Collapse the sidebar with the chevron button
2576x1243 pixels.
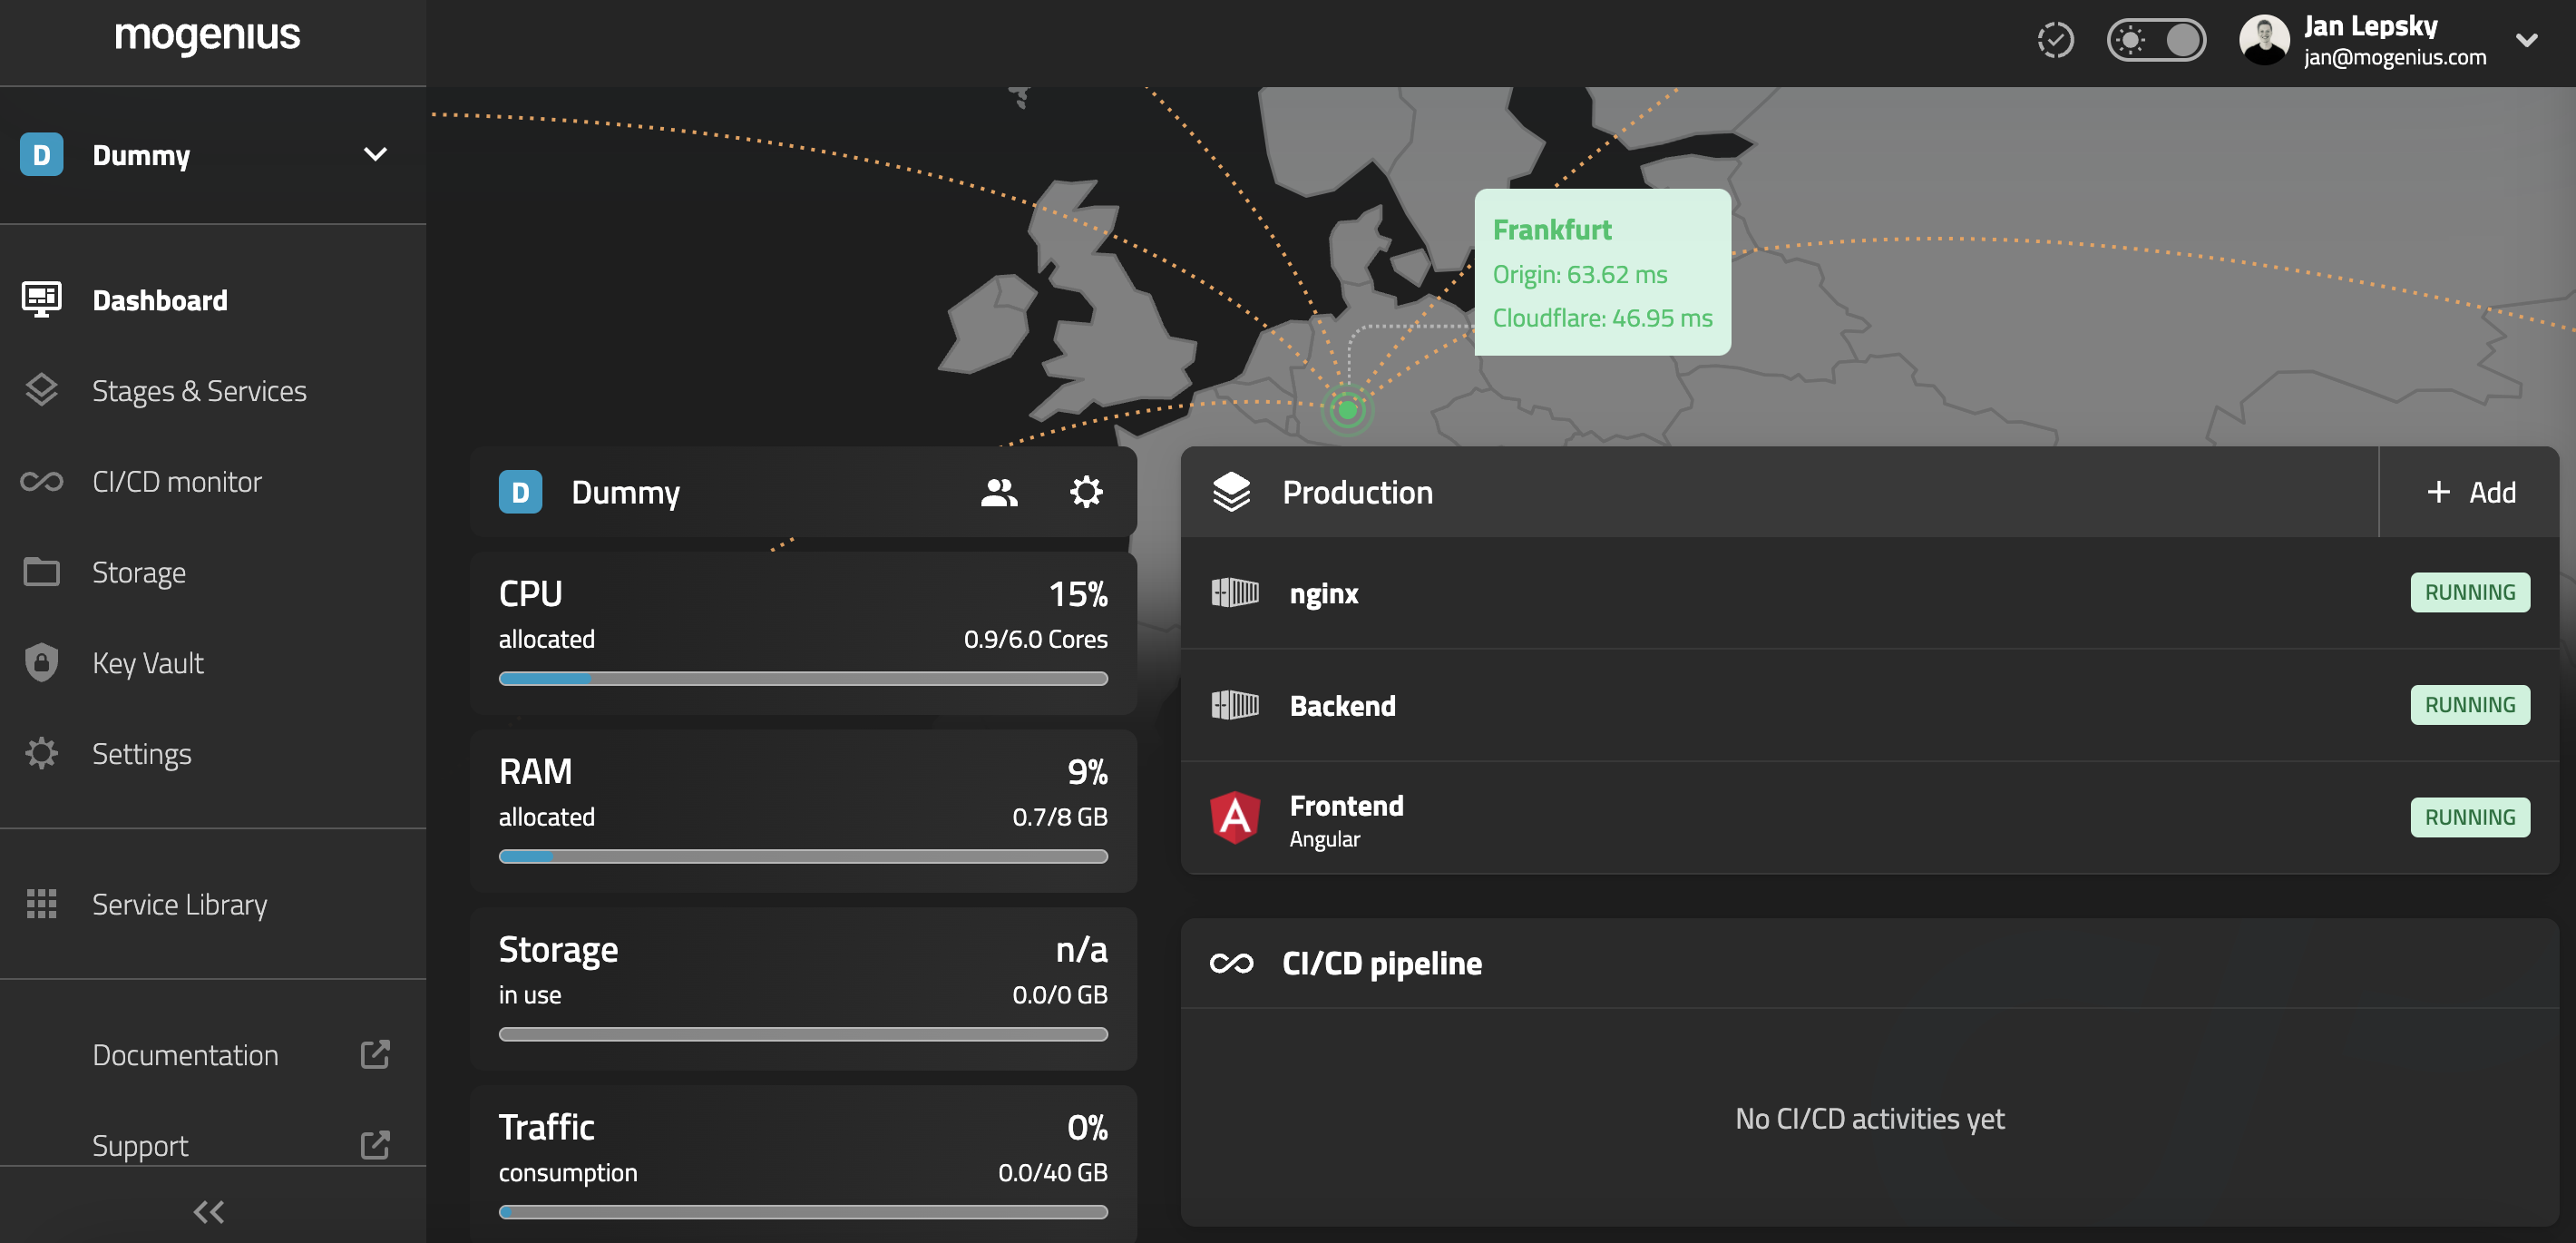click(209, 1211)
